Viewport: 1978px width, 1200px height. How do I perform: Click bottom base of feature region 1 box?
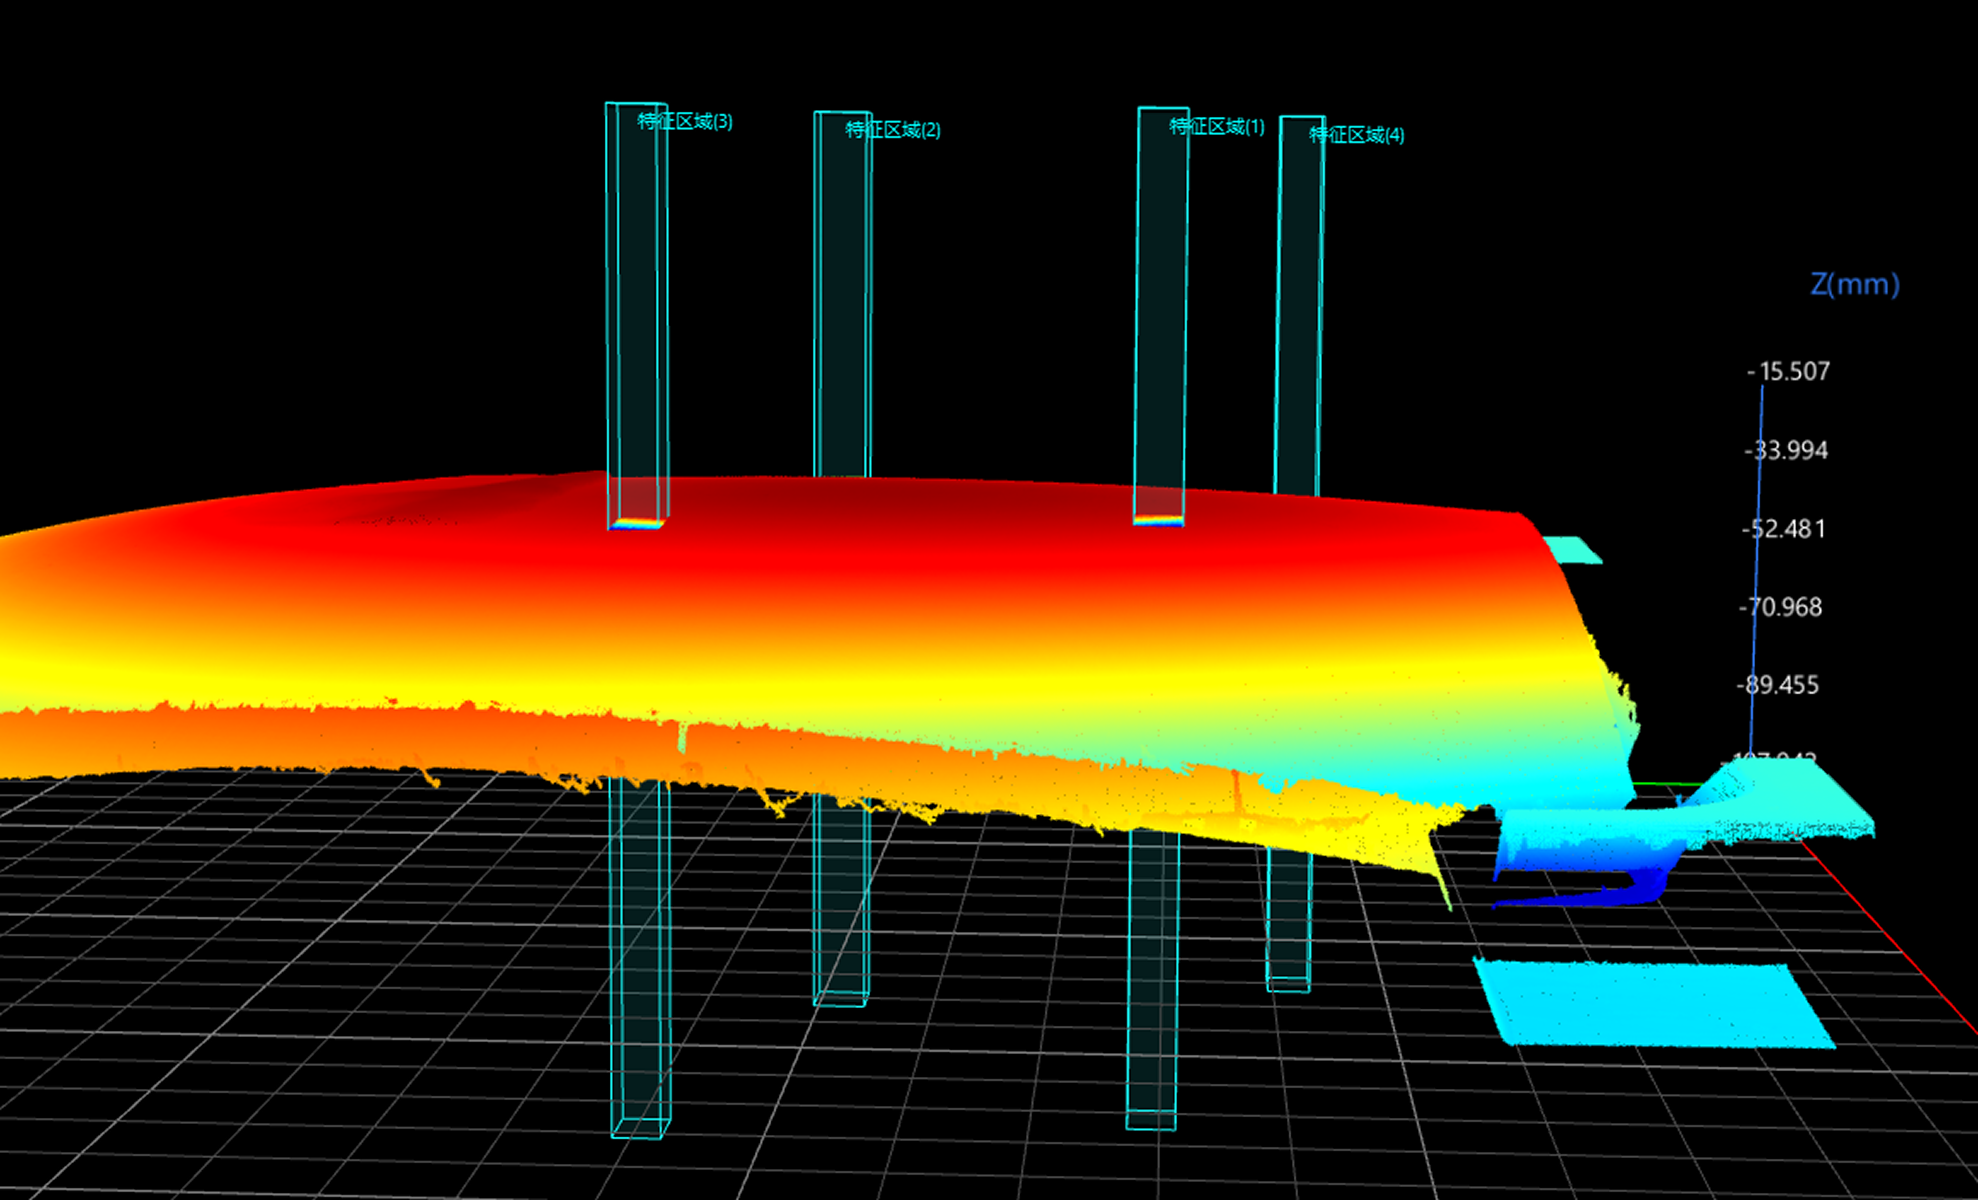1151,1120
